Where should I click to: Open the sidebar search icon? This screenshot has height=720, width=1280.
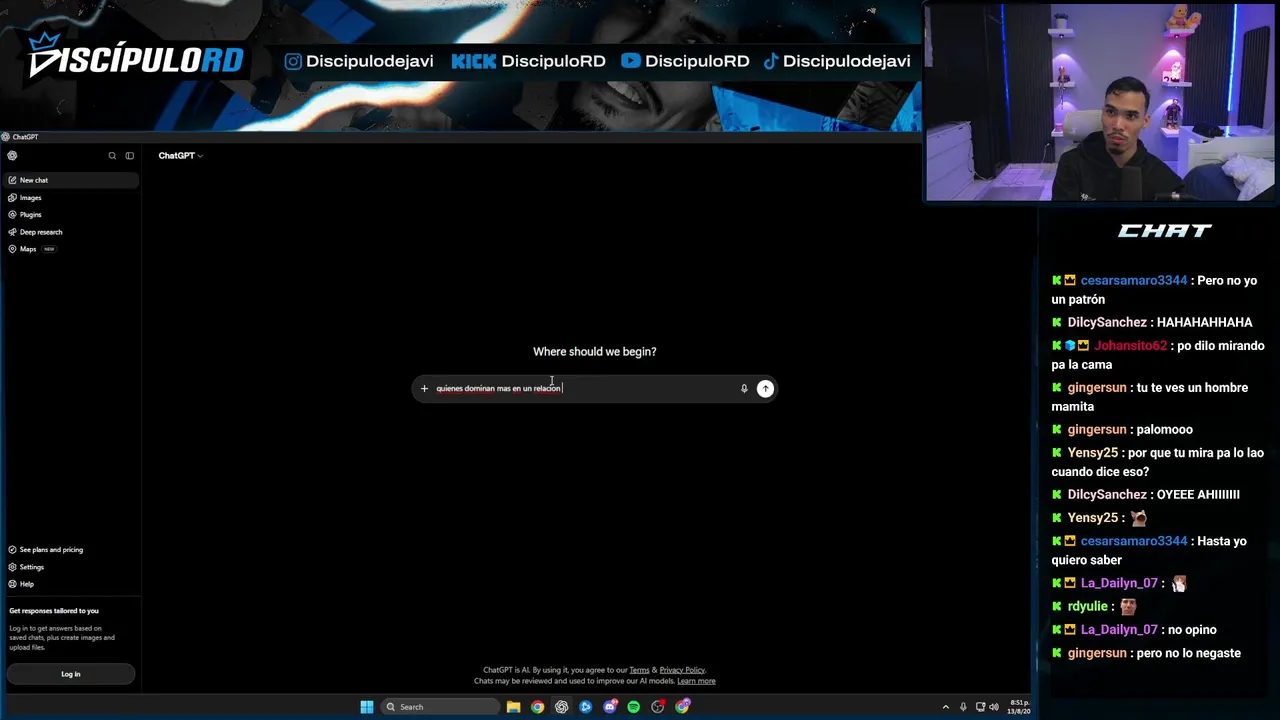point(112,156)
